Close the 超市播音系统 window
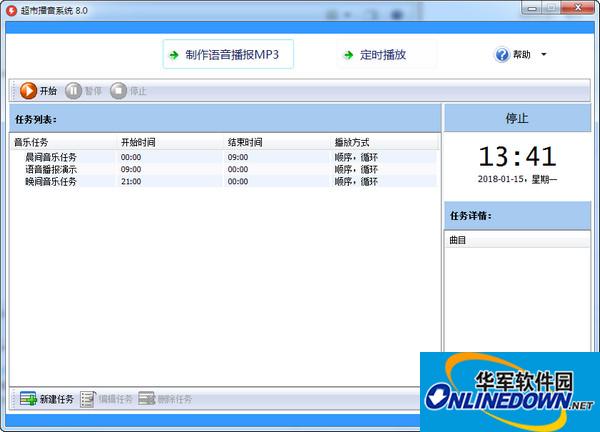The height and width of the screenshot is (432, 600). pos(579,8)
